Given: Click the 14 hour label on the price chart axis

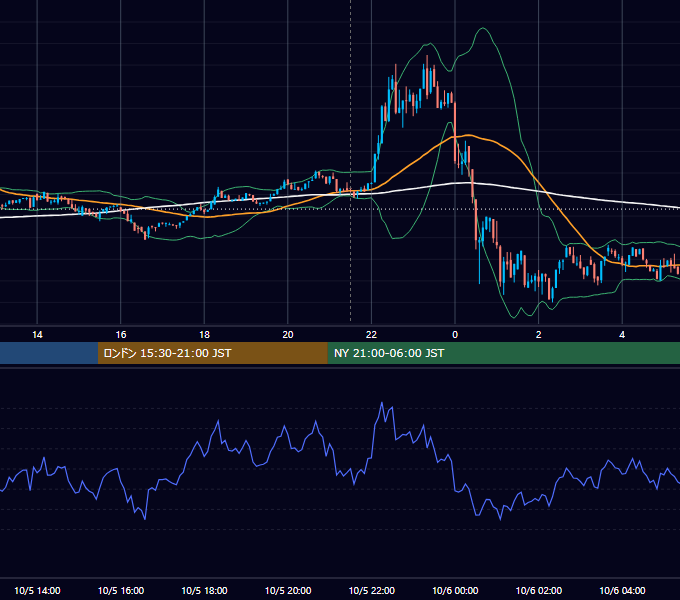Looking at the screenshot, I should point(37,335).
